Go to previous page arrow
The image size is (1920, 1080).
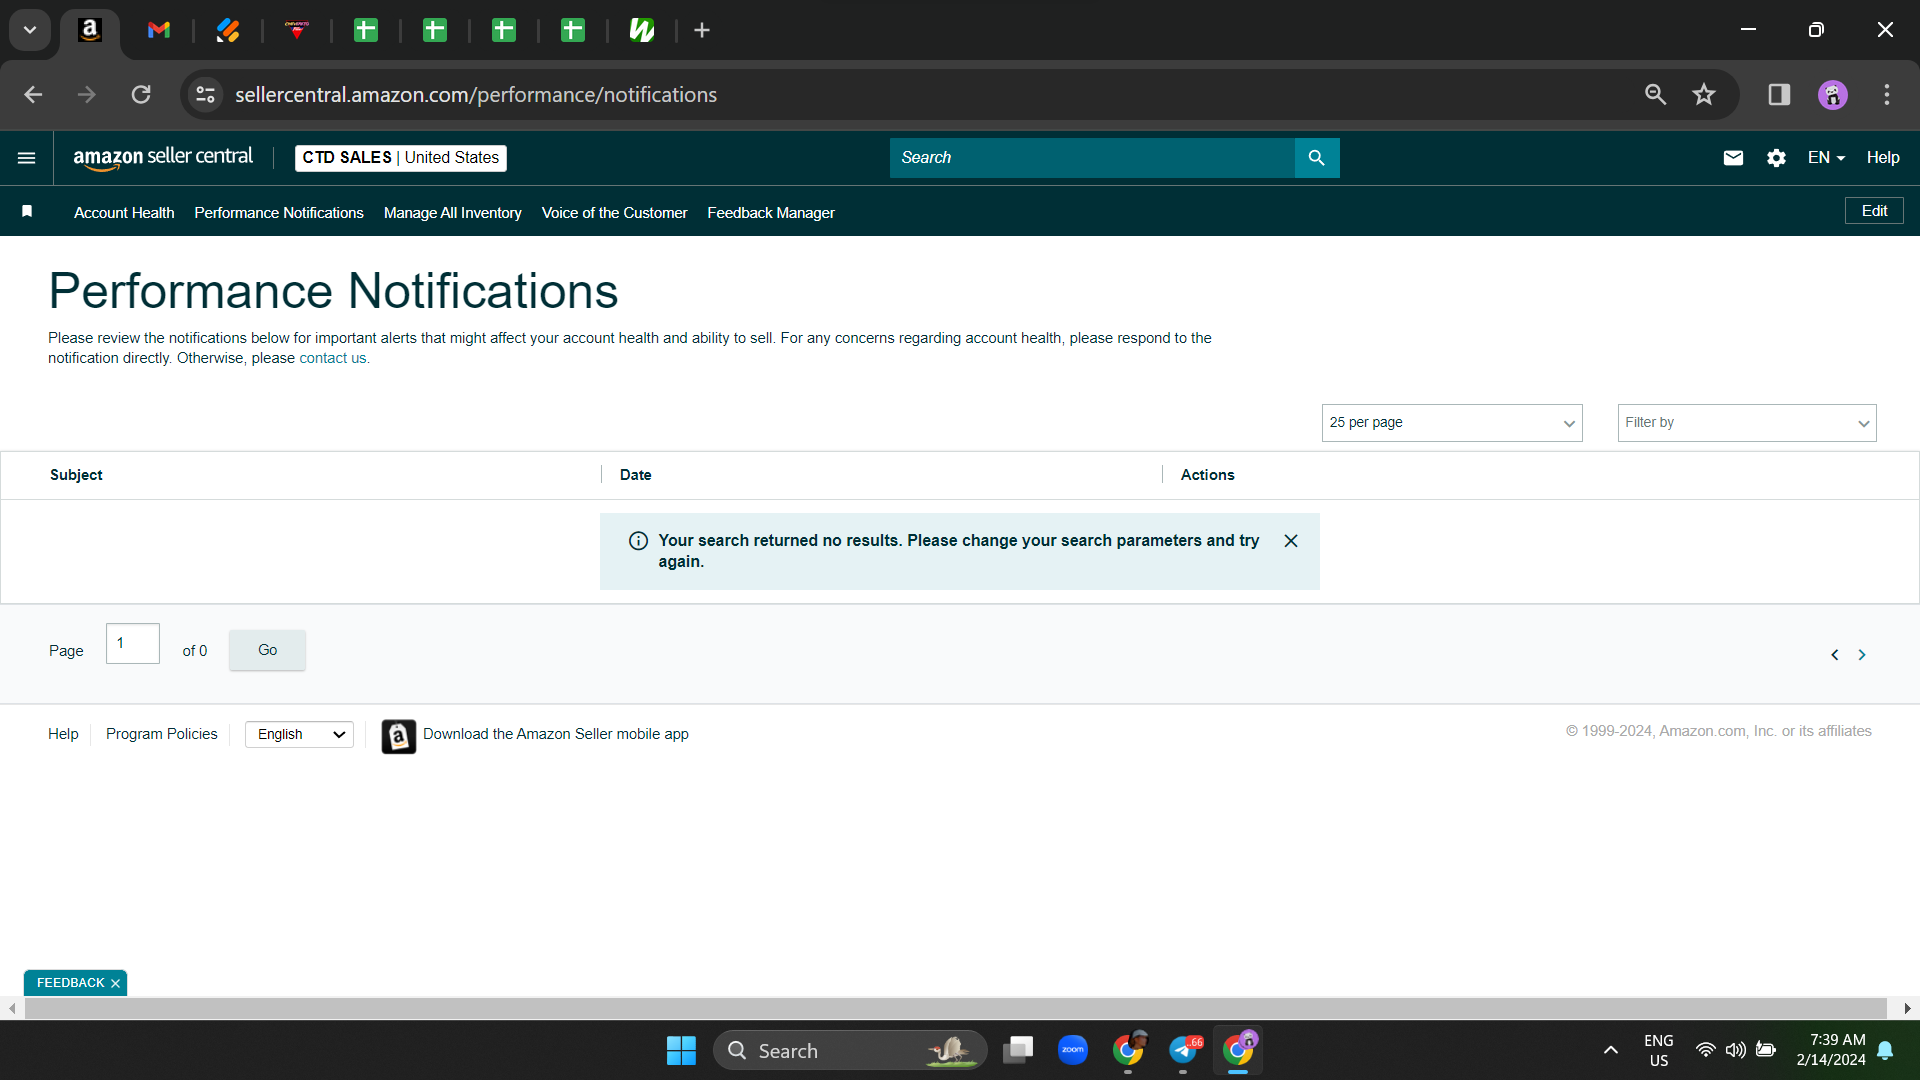pos(1834,655)
